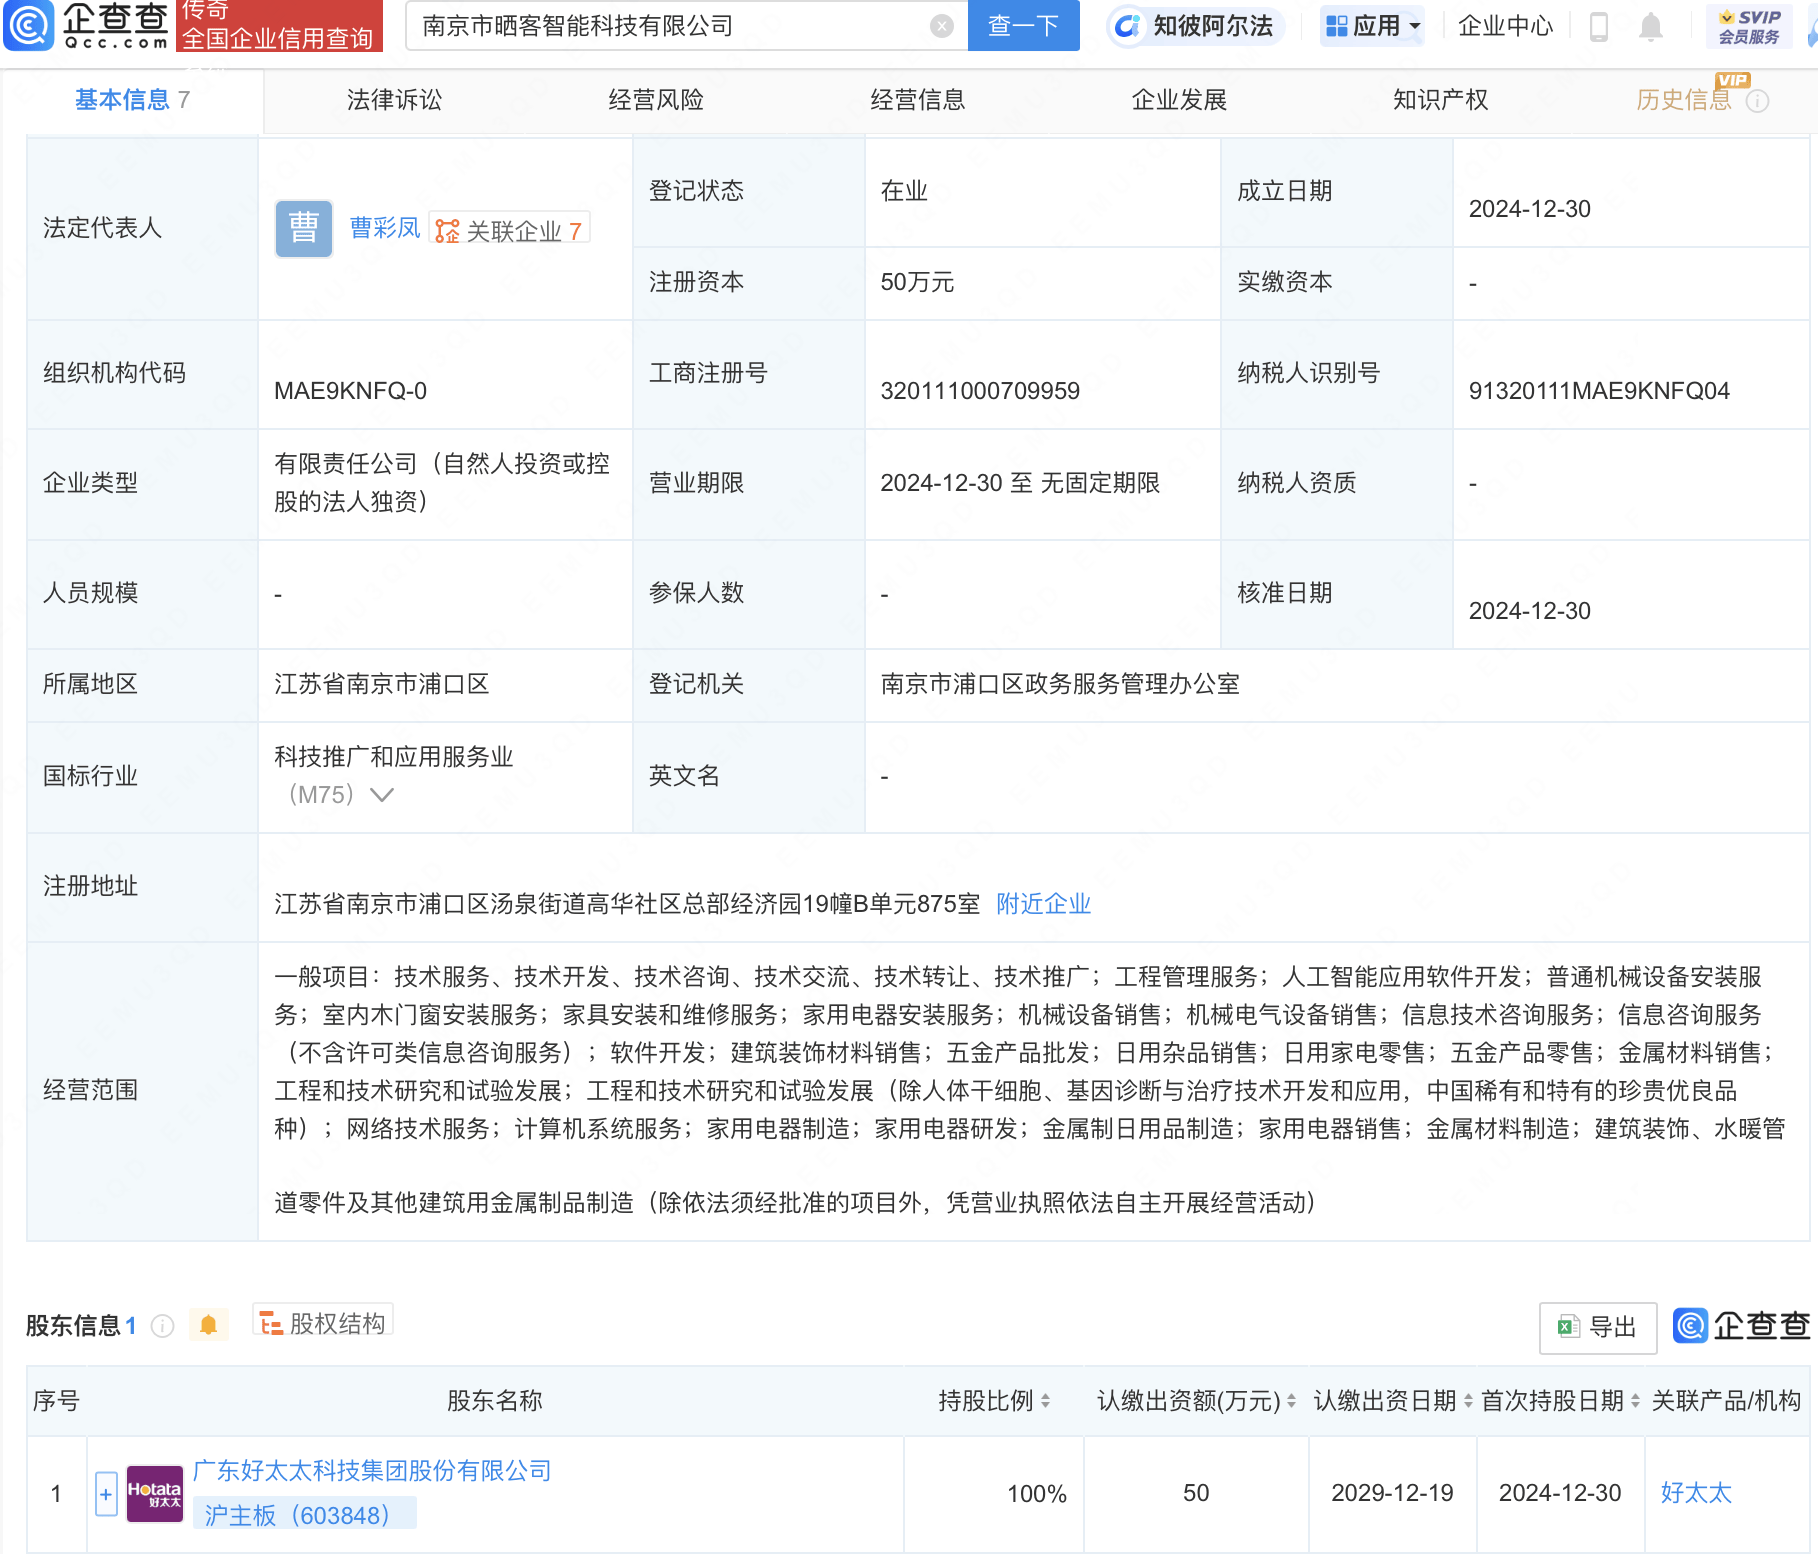1818x1554 pixels.
Task: Switch to the 经营风险 tab
Action: 656,100
